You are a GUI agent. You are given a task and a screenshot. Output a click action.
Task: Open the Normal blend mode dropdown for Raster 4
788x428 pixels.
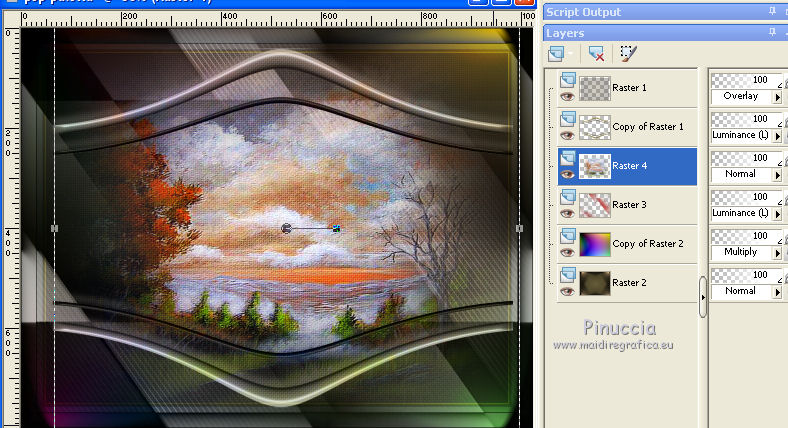click(777, 175)
